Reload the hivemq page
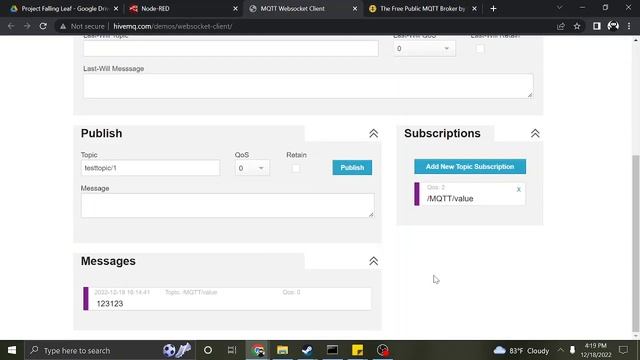This screenshot has width=640, height=360. point(43,26)
